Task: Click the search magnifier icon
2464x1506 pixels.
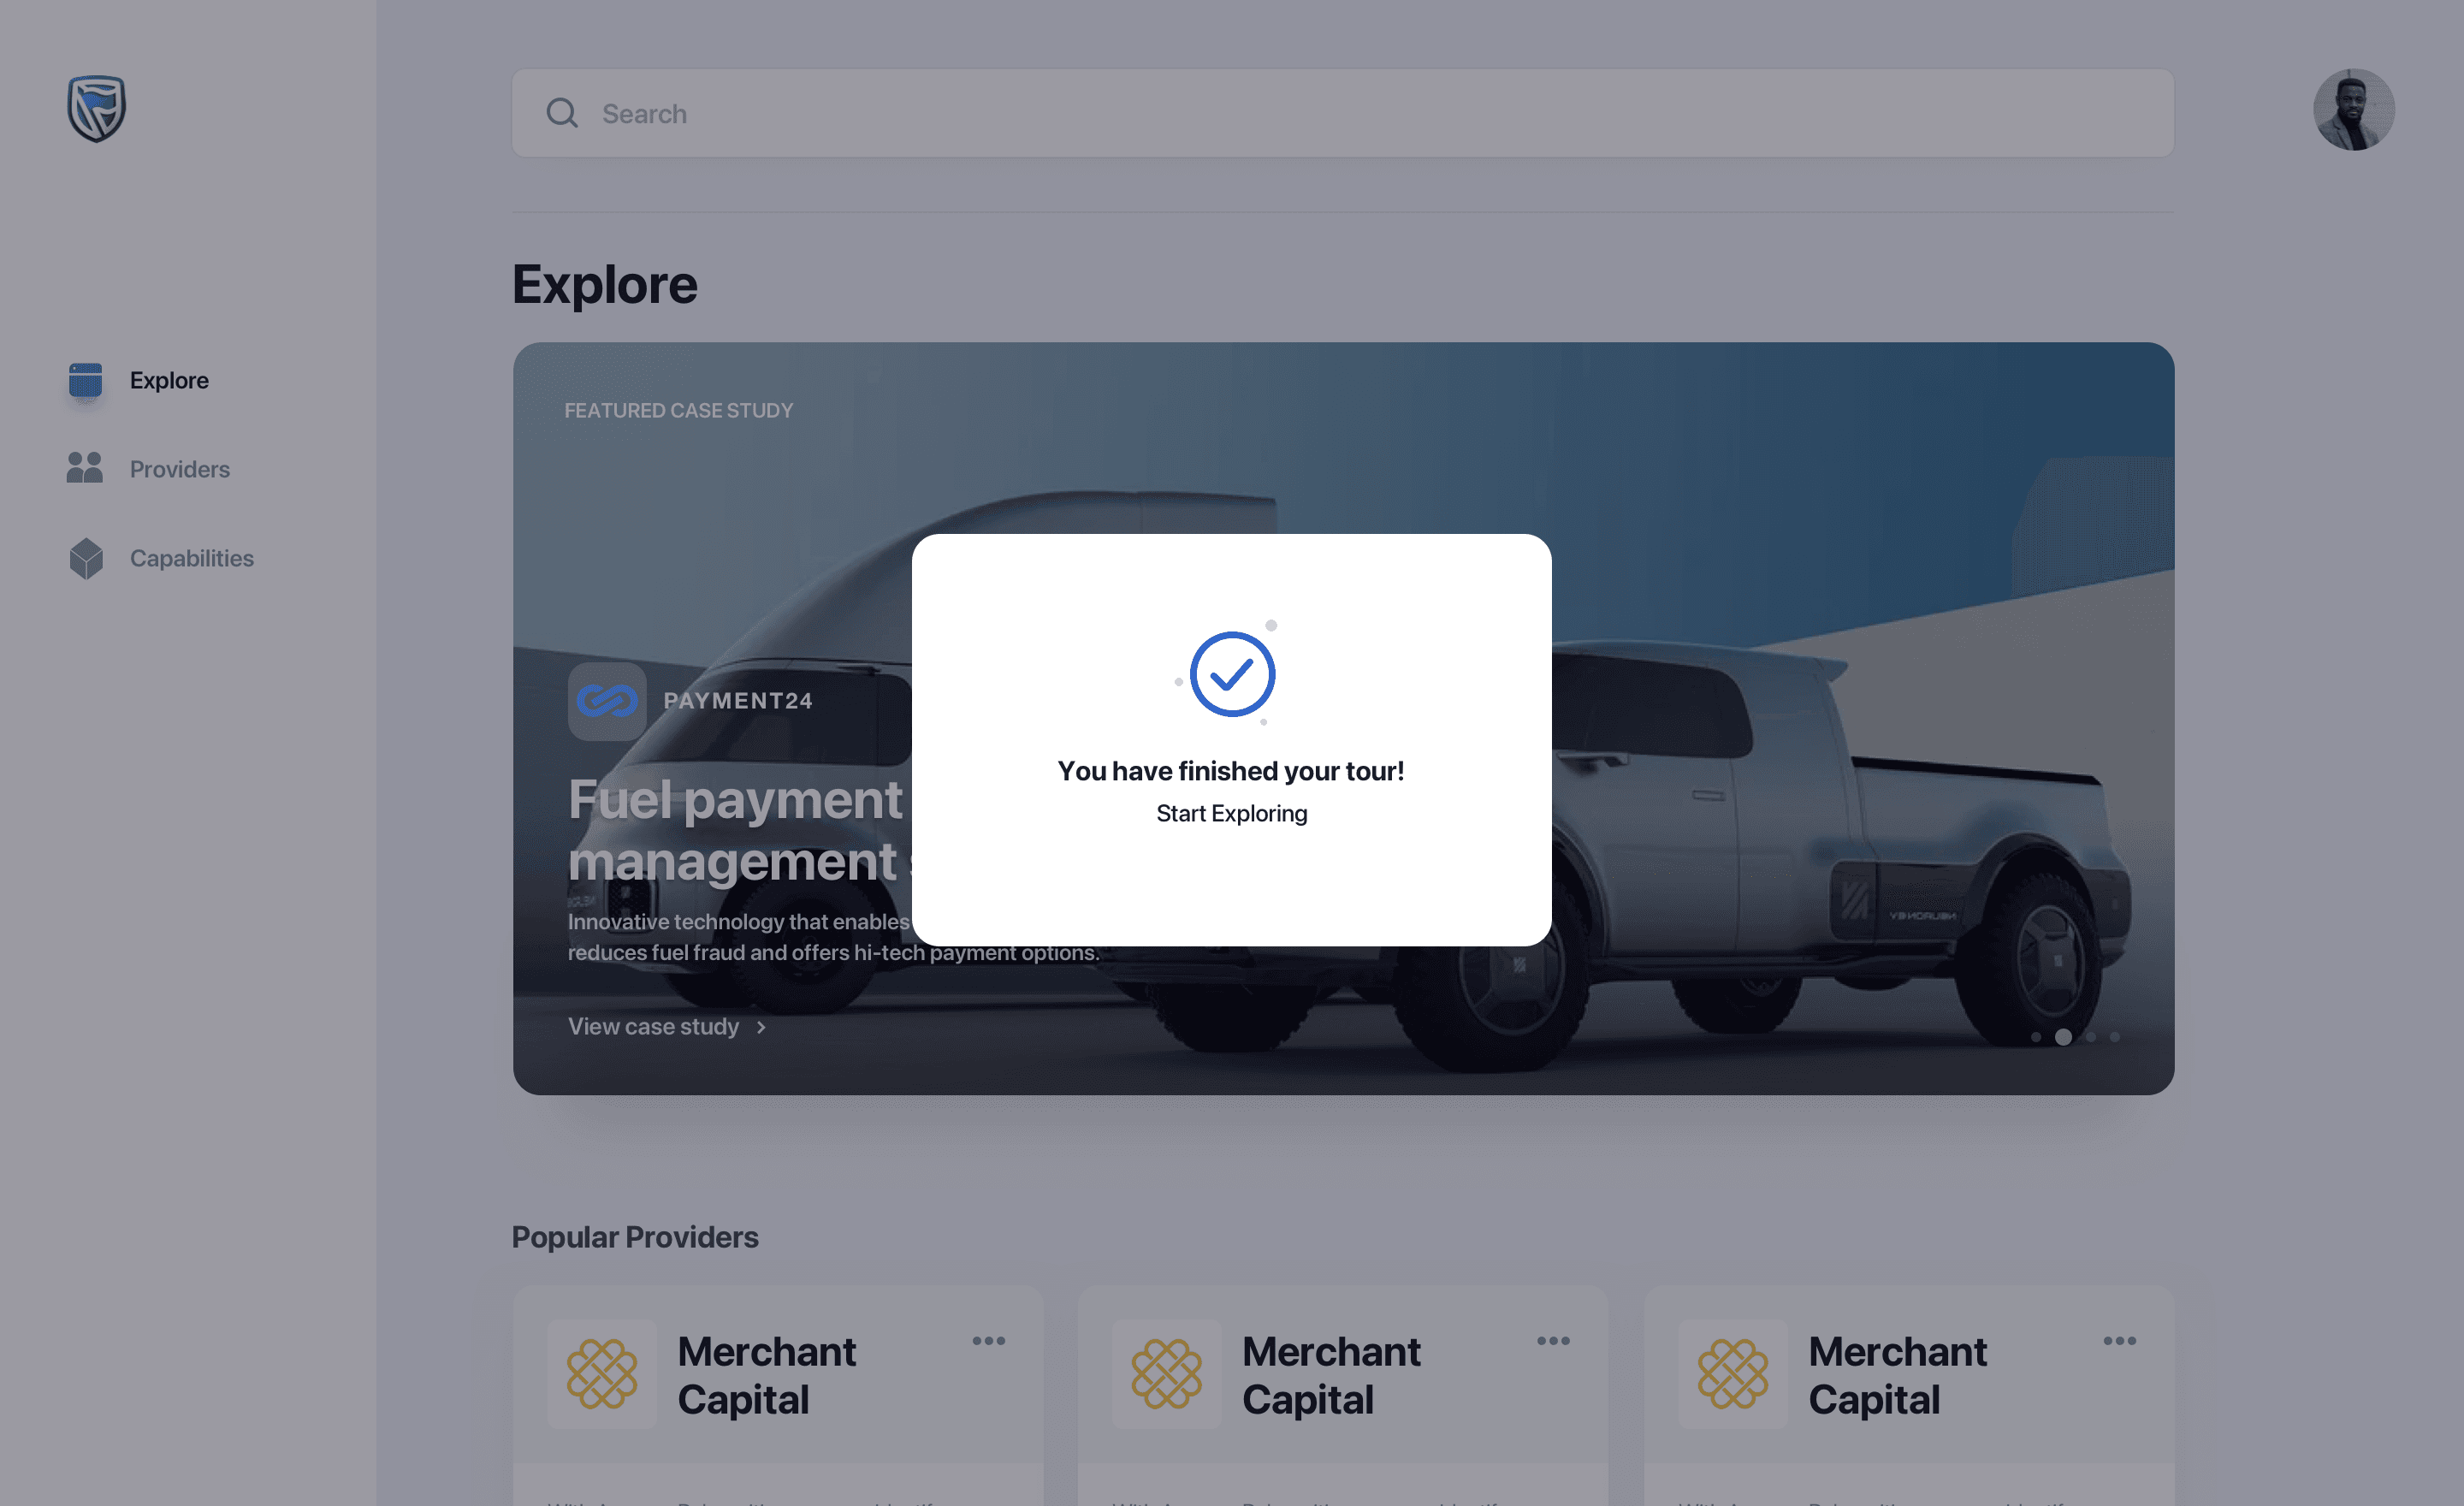Action: [562, 113]
